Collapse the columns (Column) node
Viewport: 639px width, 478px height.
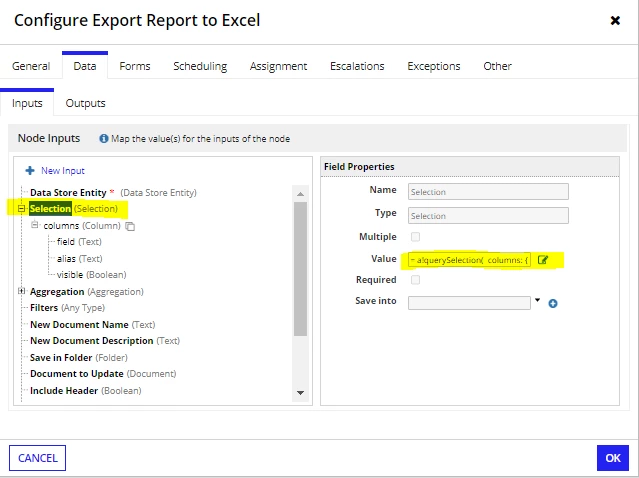pos(35,225)
